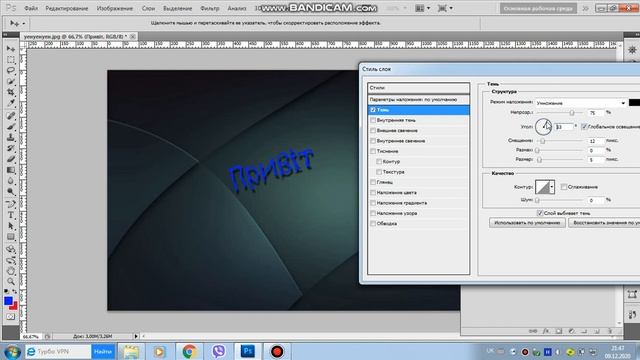The height and width of the screenshot is (360, 640).
Task: Open the Windows Start menu
Action: click(x=12, y=351)
